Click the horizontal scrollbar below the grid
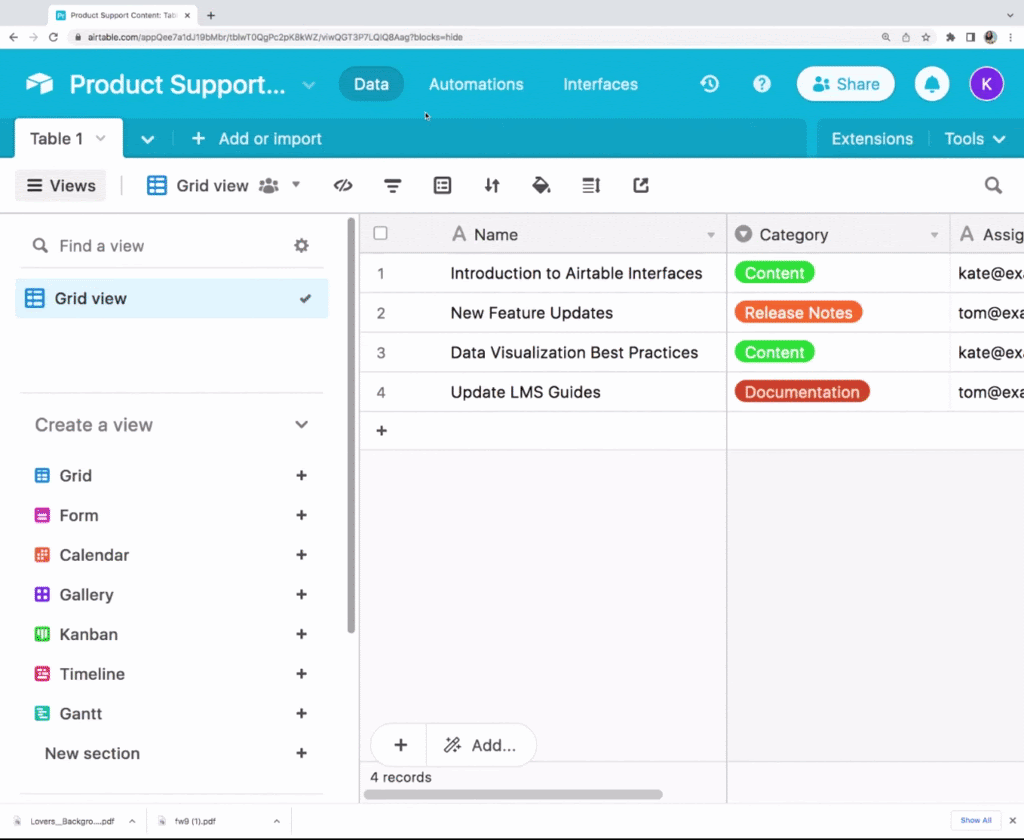 click(x=513, y=794)
